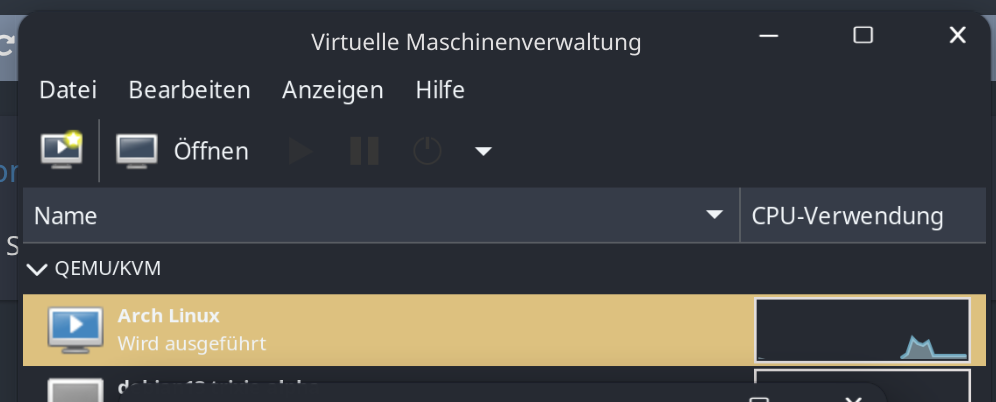This screenshot has width=996, height=402.
Task: Open the Anzeigen menu
Action: pos(333,90)
